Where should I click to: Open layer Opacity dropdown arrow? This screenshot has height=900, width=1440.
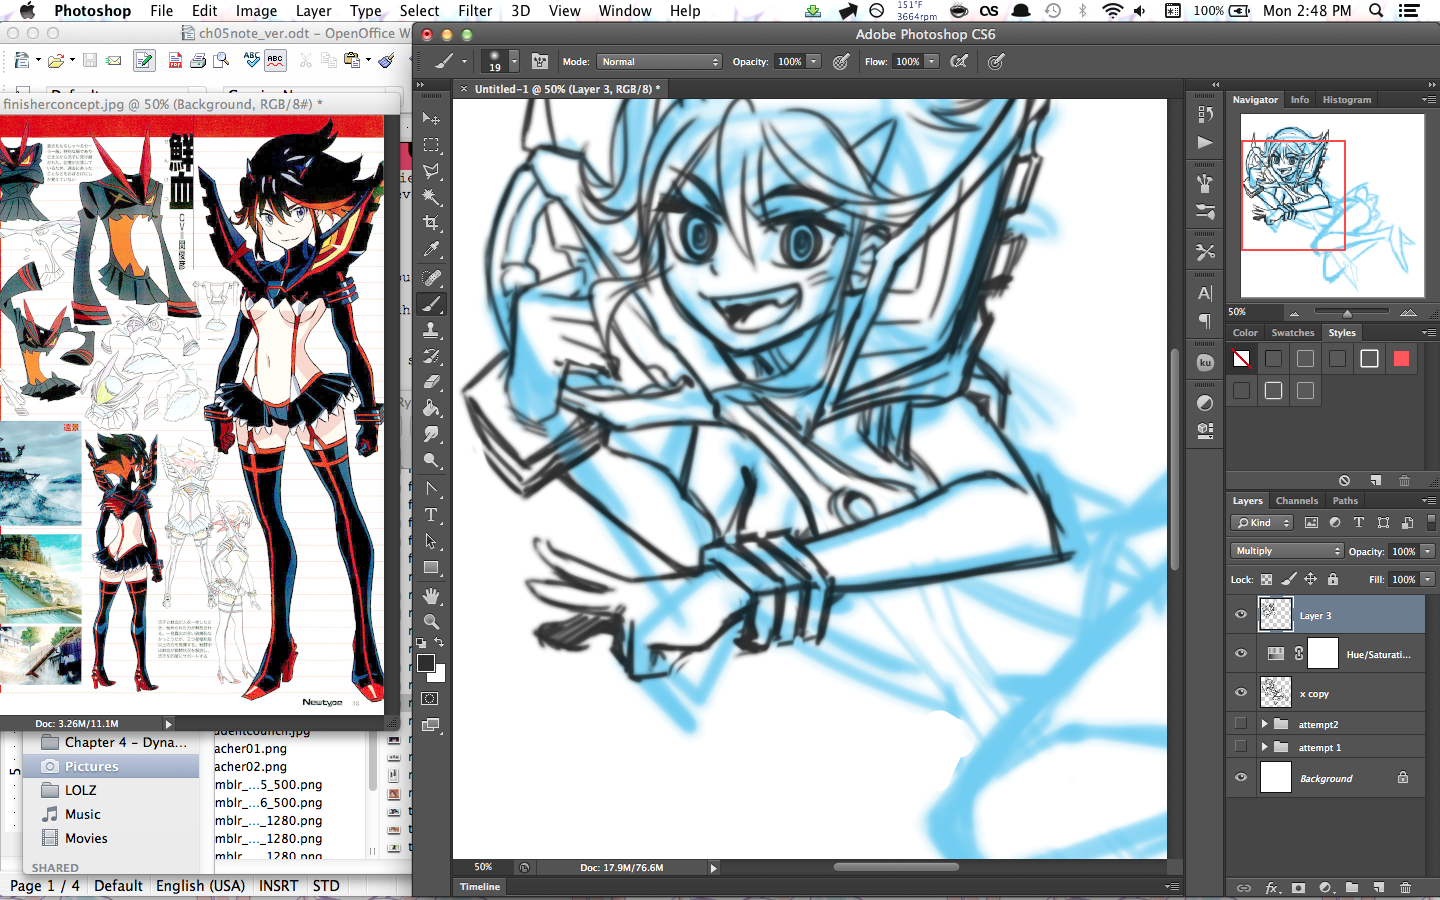(1428, 551)
